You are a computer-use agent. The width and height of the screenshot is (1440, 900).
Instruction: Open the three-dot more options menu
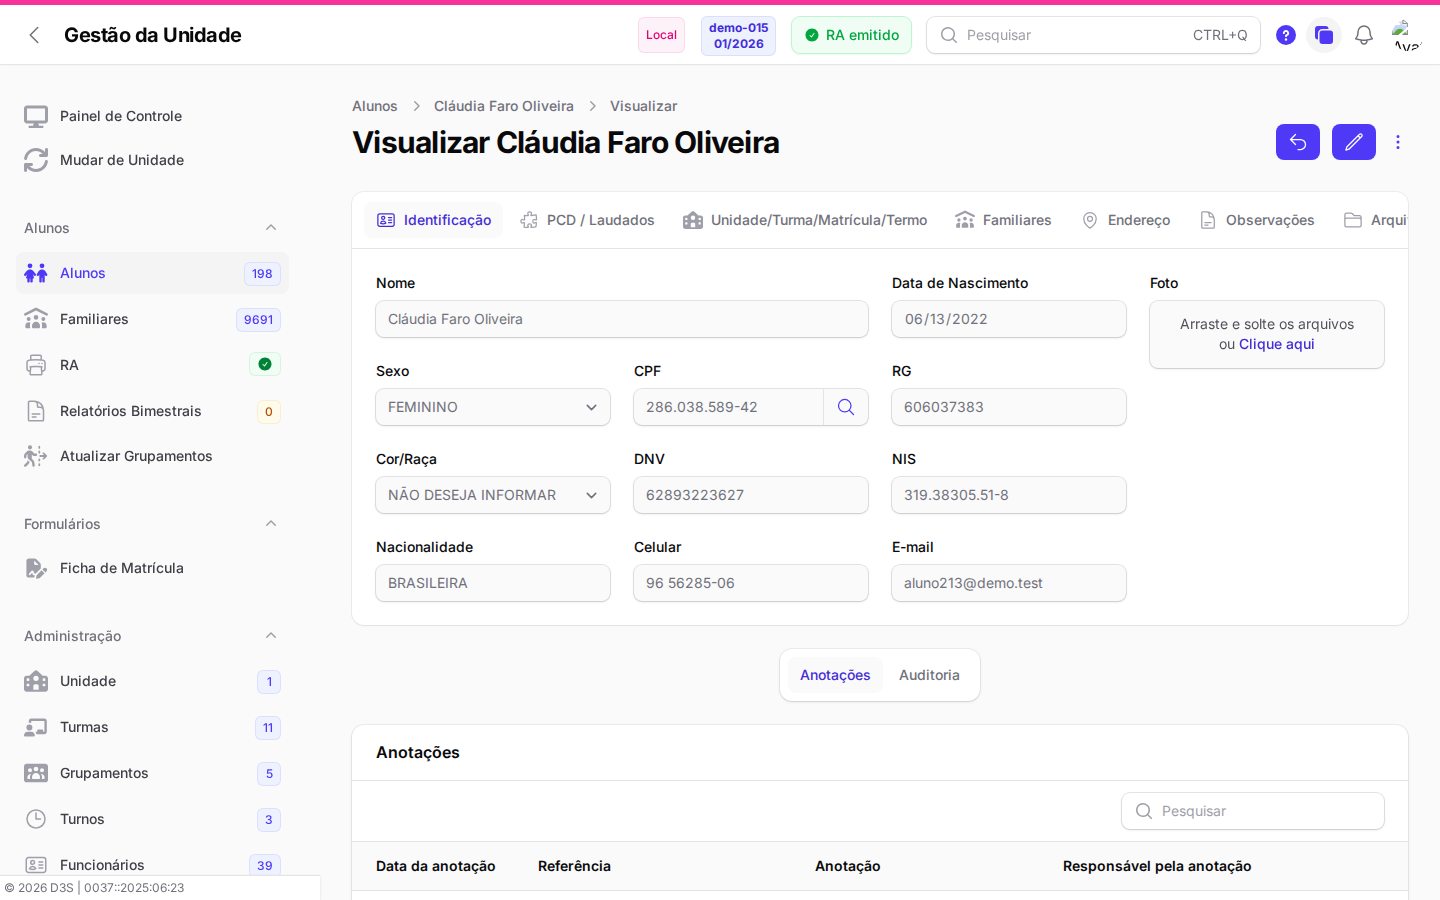click(1398, 142)
